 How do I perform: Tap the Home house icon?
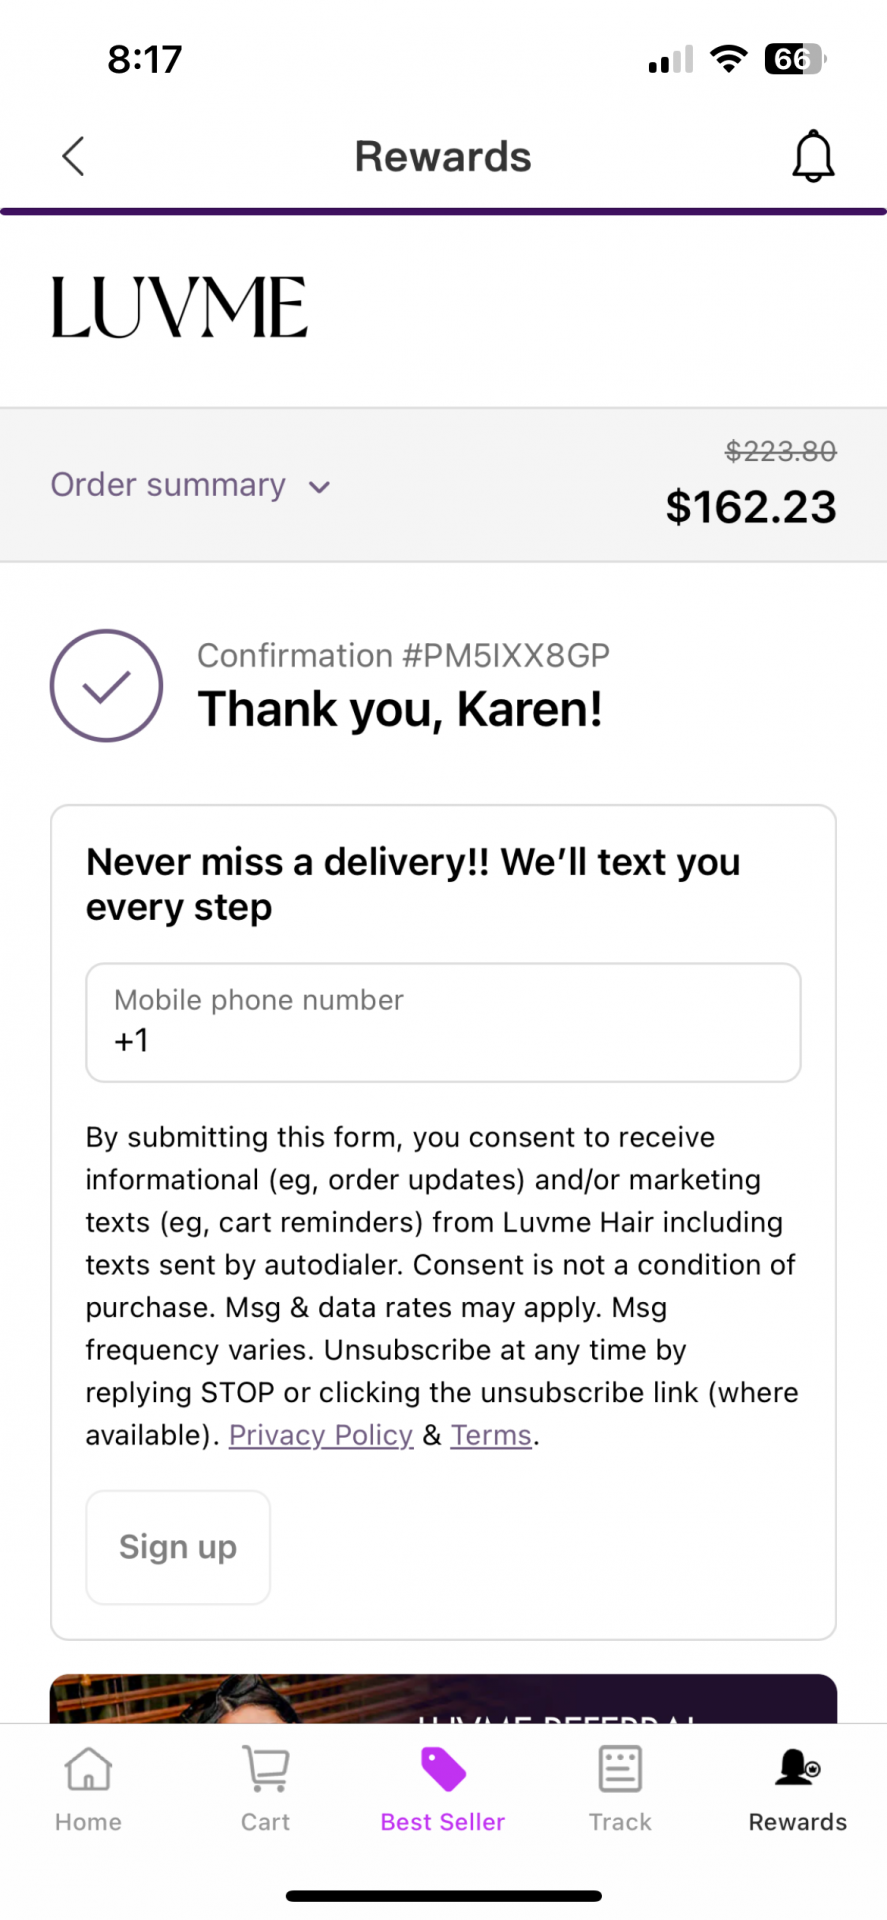[88, 1769]
